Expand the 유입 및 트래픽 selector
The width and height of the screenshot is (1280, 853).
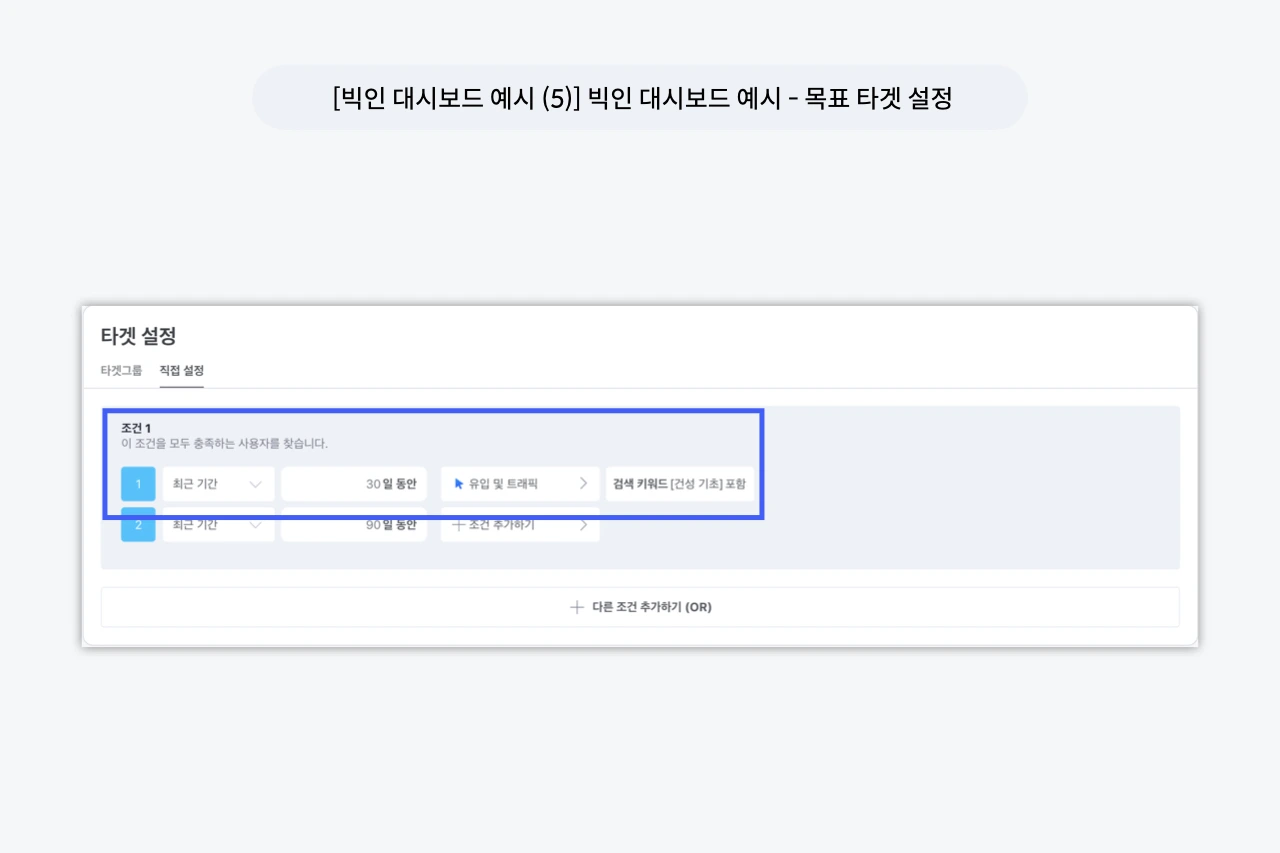click(x=520, y=484)
